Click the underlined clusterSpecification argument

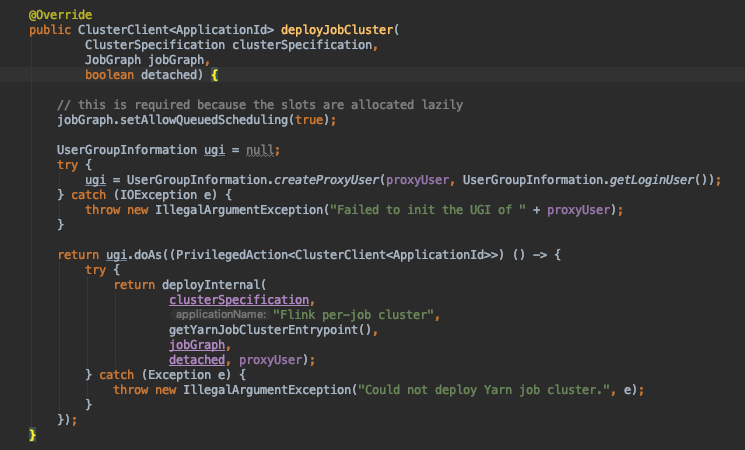(x=240, y=300)
